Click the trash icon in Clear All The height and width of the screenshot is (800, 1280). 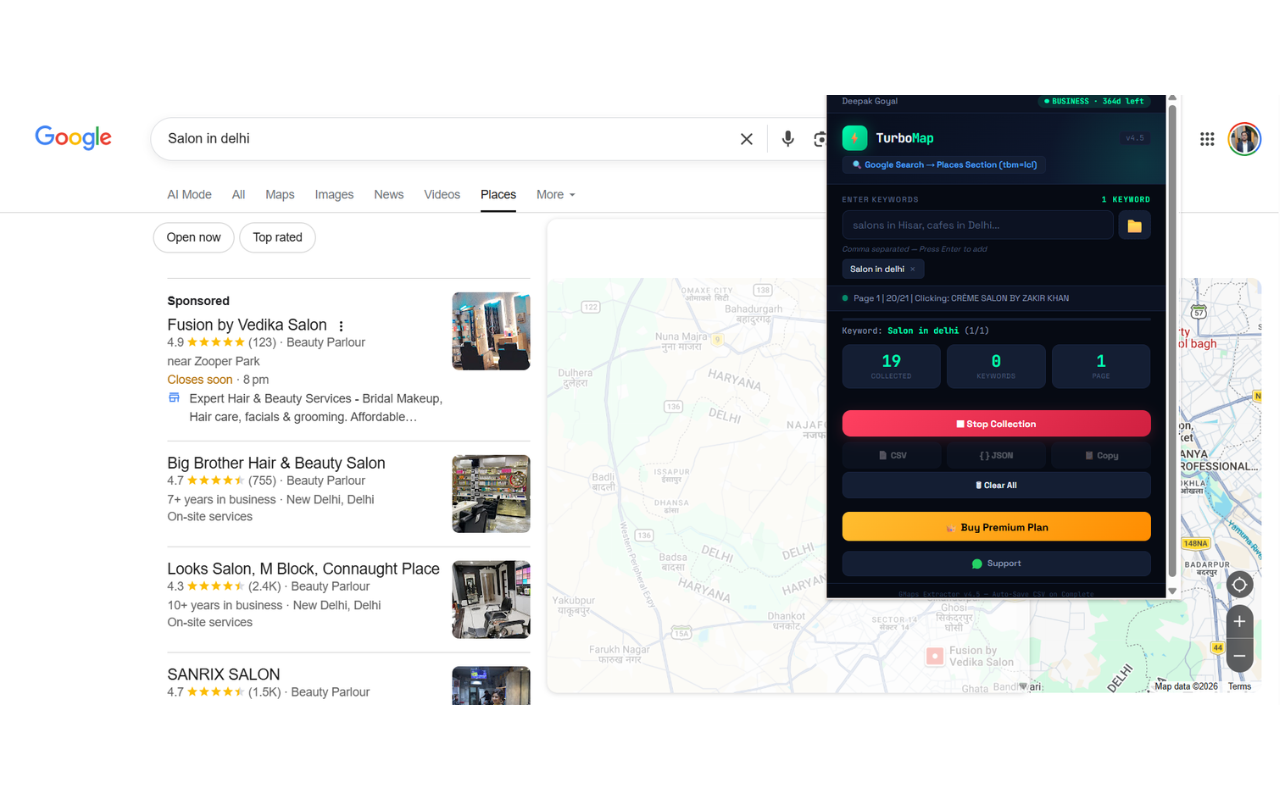[x=979, y=485]
